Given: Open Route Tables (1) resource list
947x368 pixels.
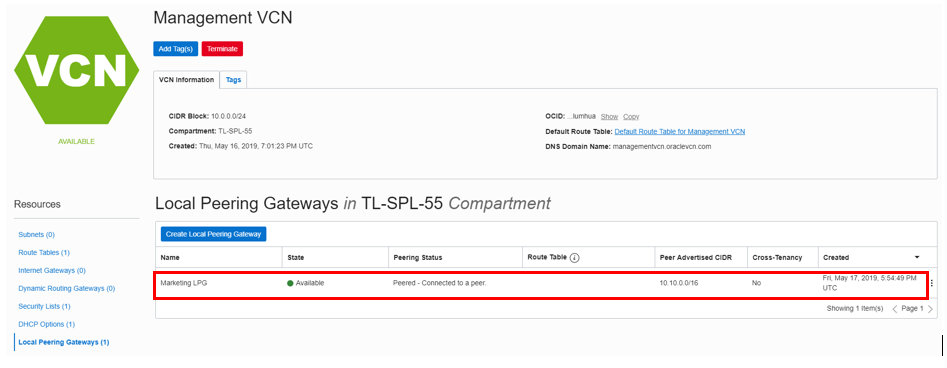Looking at the screenshot, I should 44,253.
